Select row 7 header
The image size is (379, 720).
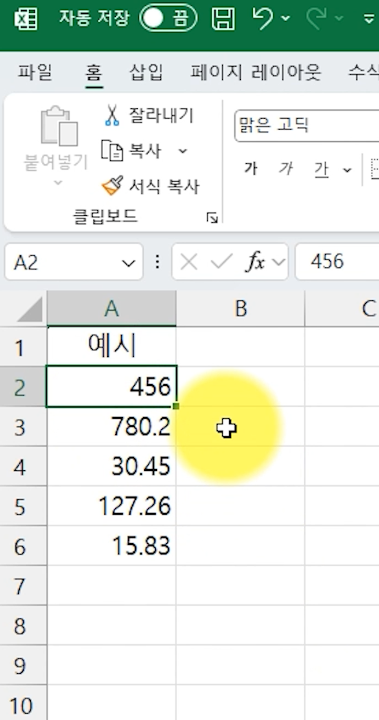(x=23, y=585)
